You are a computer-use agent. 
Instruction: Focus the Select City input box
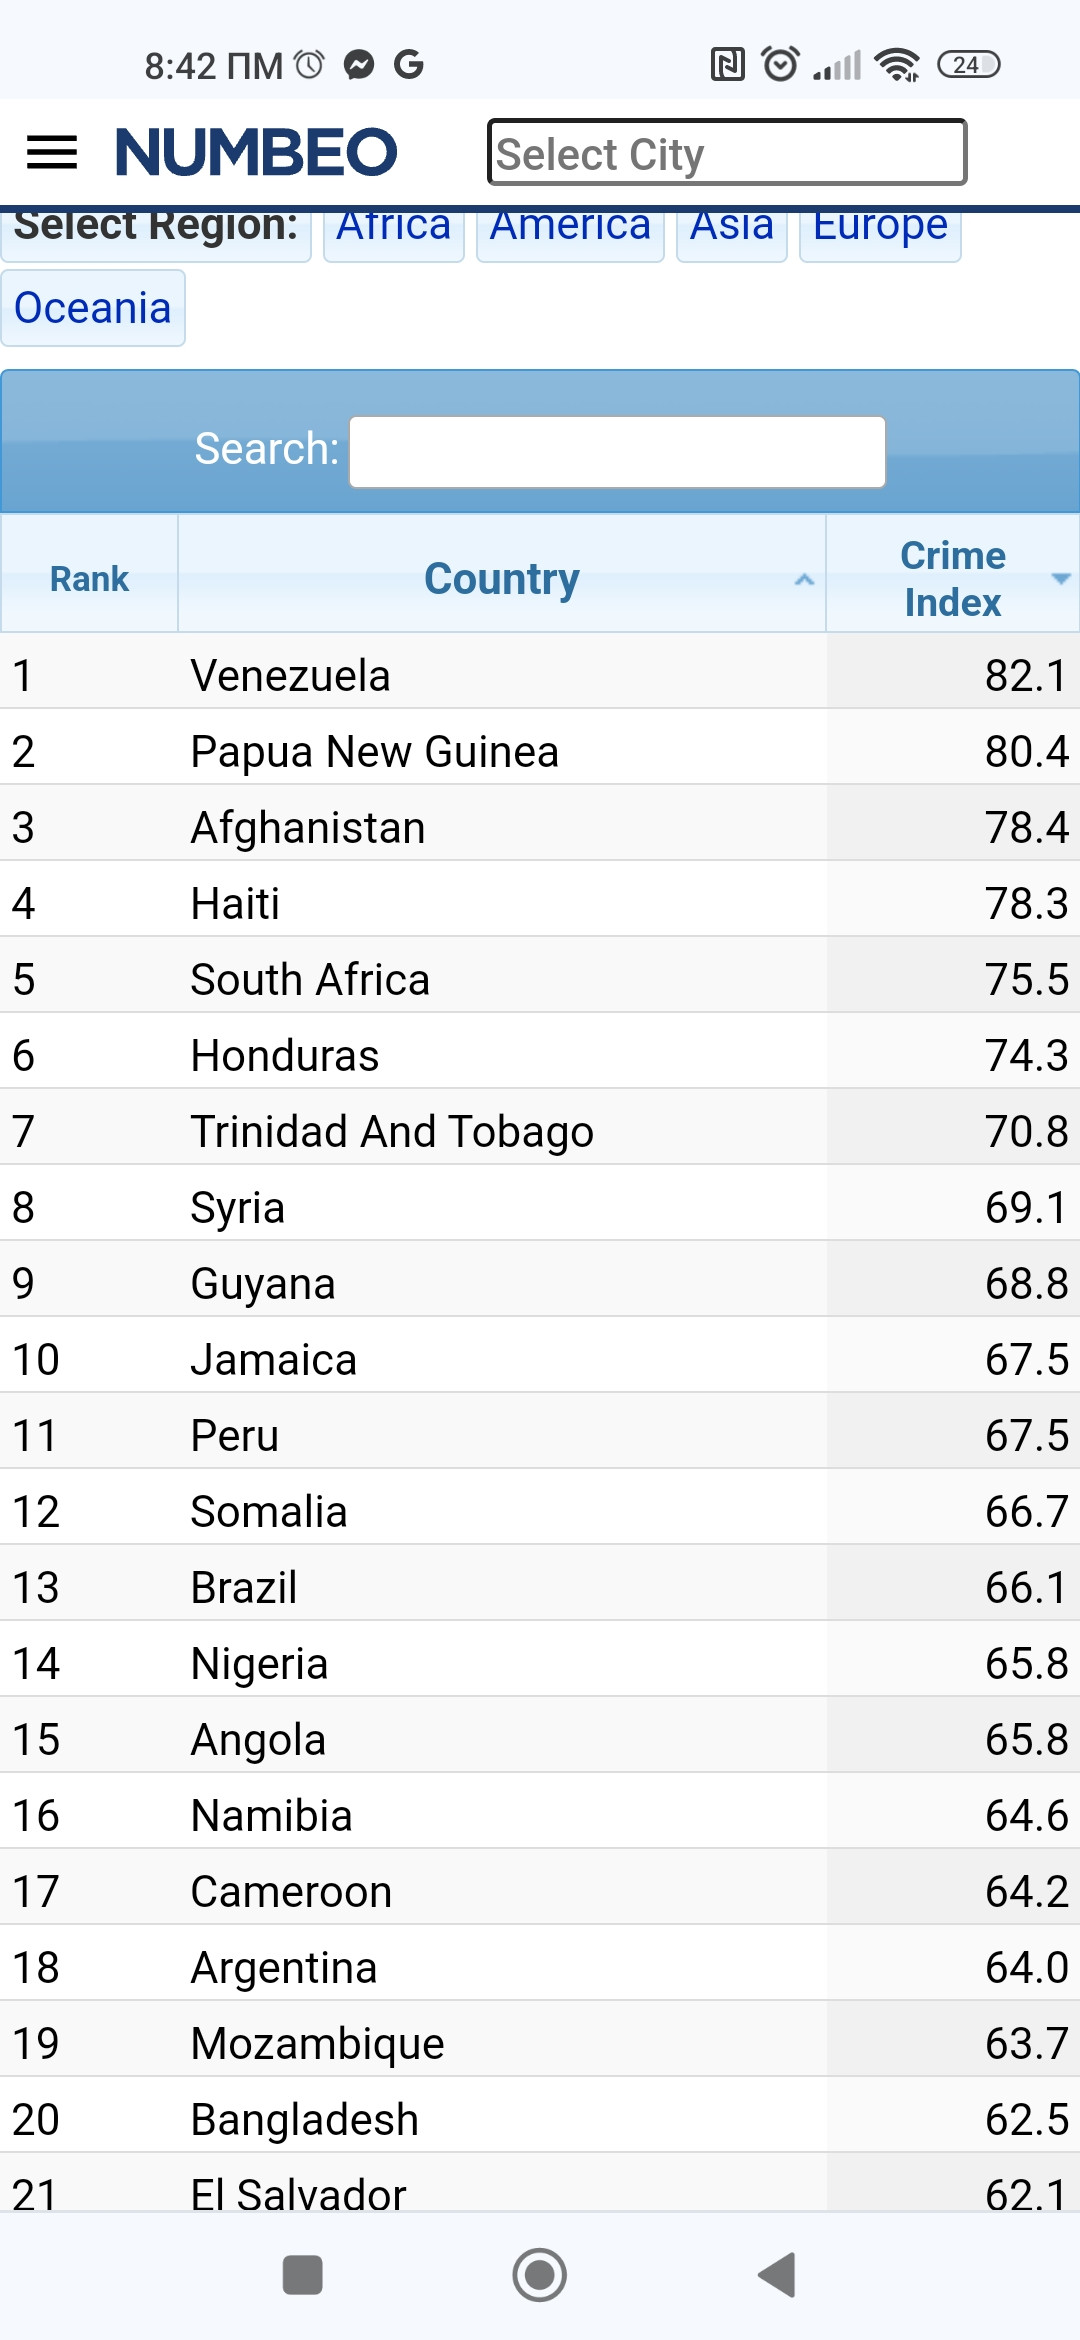click(x=727, y=153)
